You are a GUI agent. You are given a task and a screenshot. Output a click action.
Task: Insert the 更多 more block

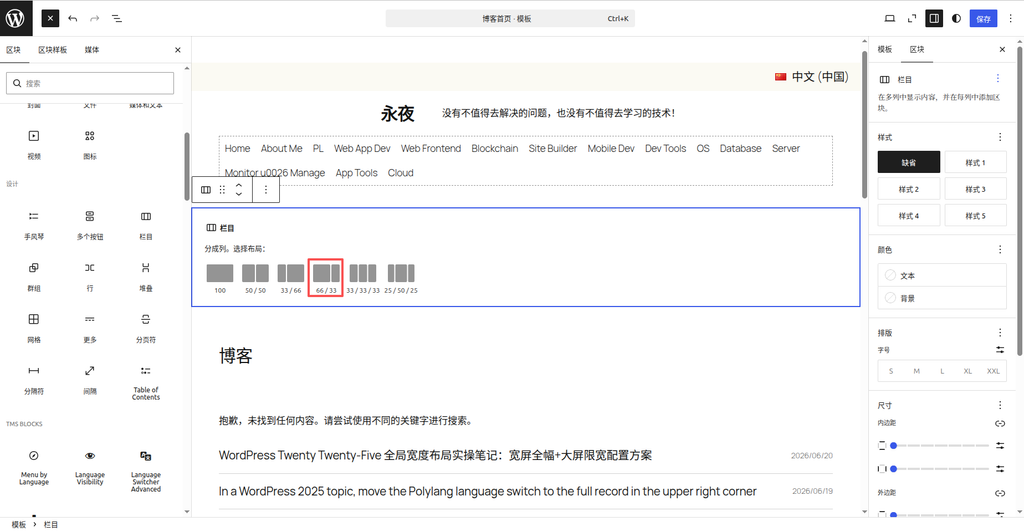89,328
